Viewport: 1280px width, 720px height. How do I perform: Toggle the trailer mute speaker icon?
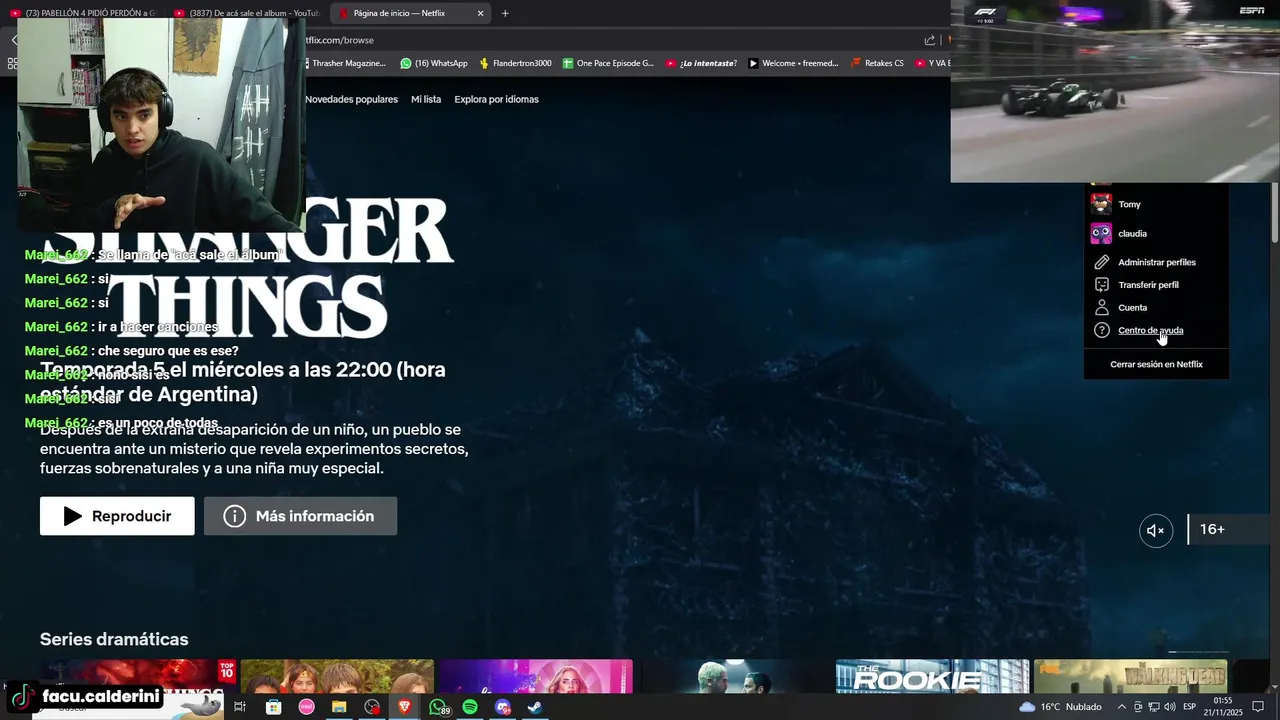point(1156,531)
